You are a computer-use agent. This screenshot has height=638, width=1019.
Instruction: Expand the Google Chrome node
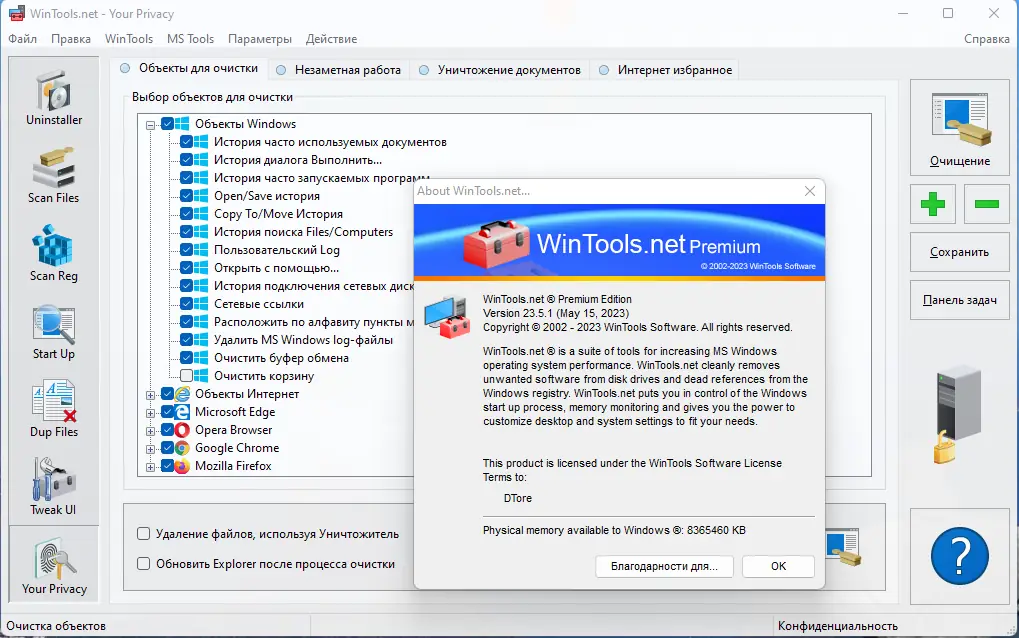pyautogui.click(x=150, y=449)
